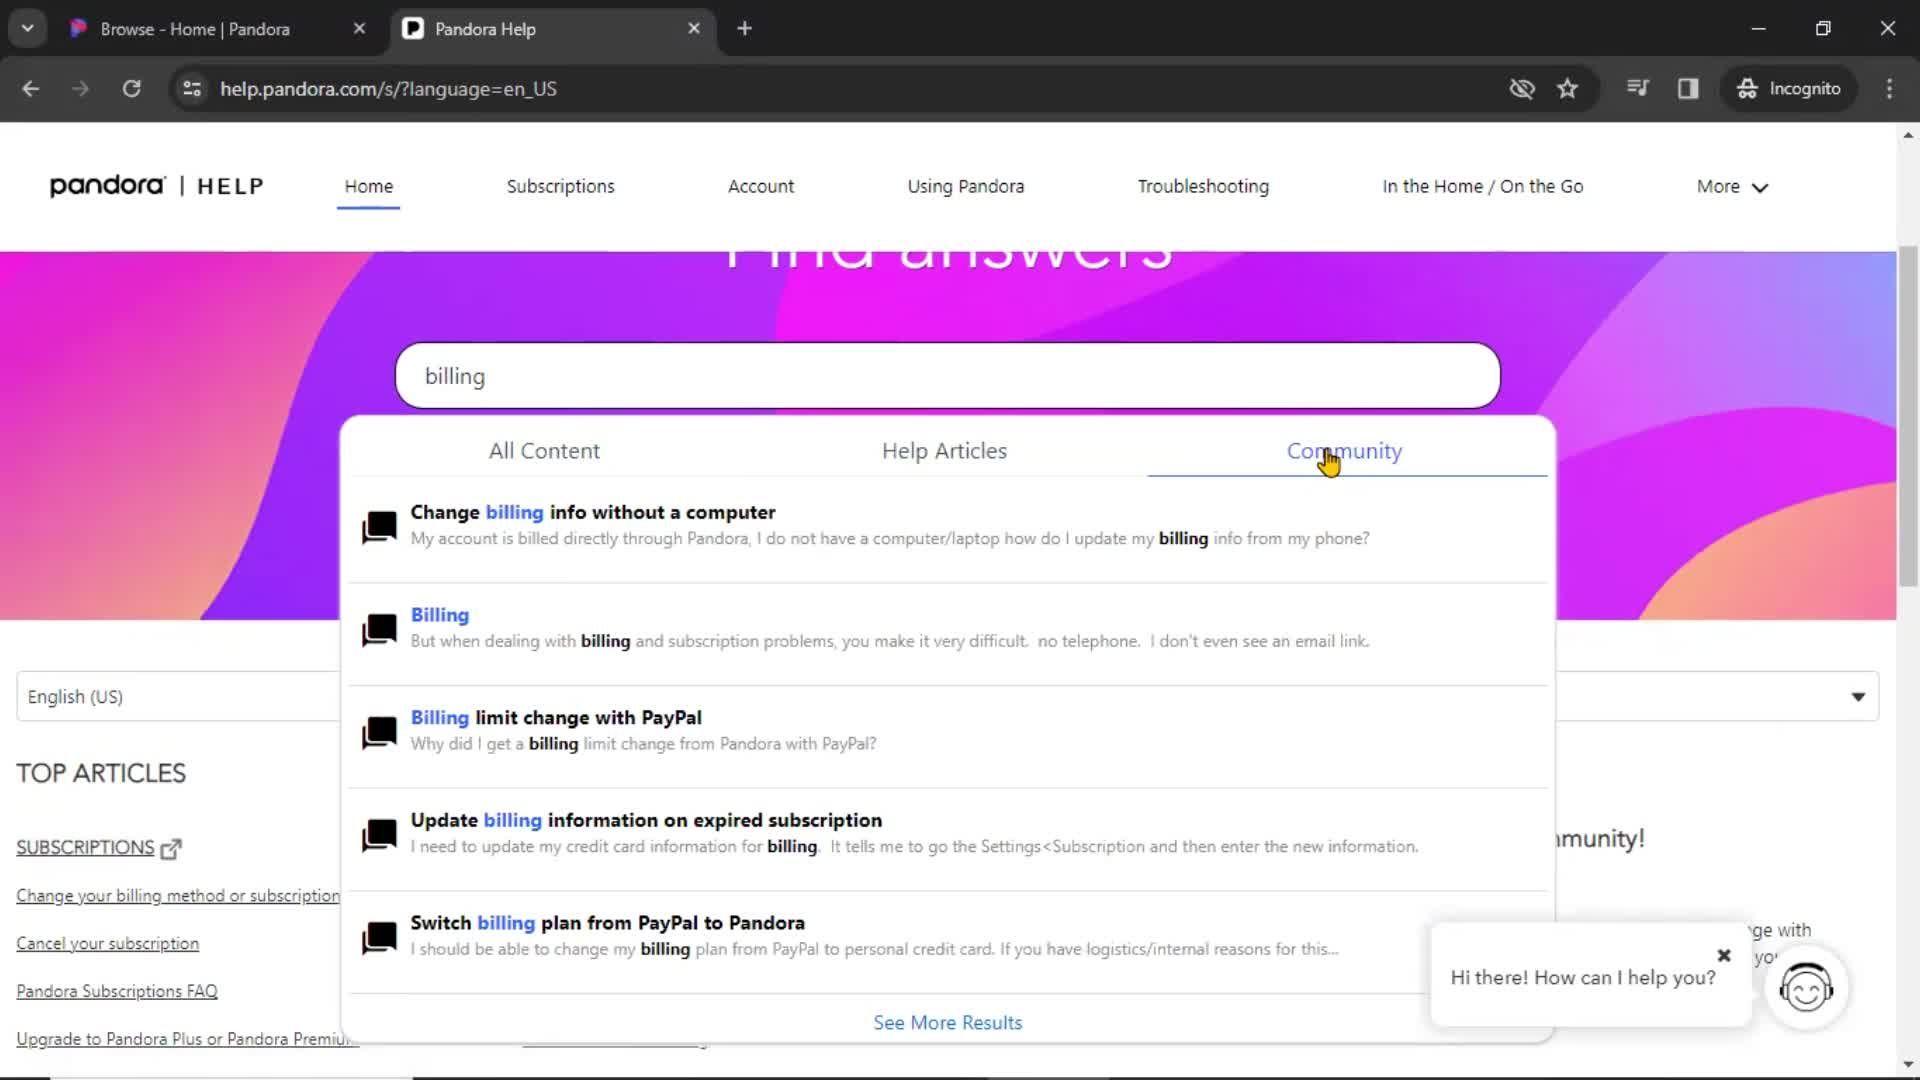Open 'Update billing information on expired subscription' result
Viewport: 1920px width, 1080px height.
click(x=646, y=820)
